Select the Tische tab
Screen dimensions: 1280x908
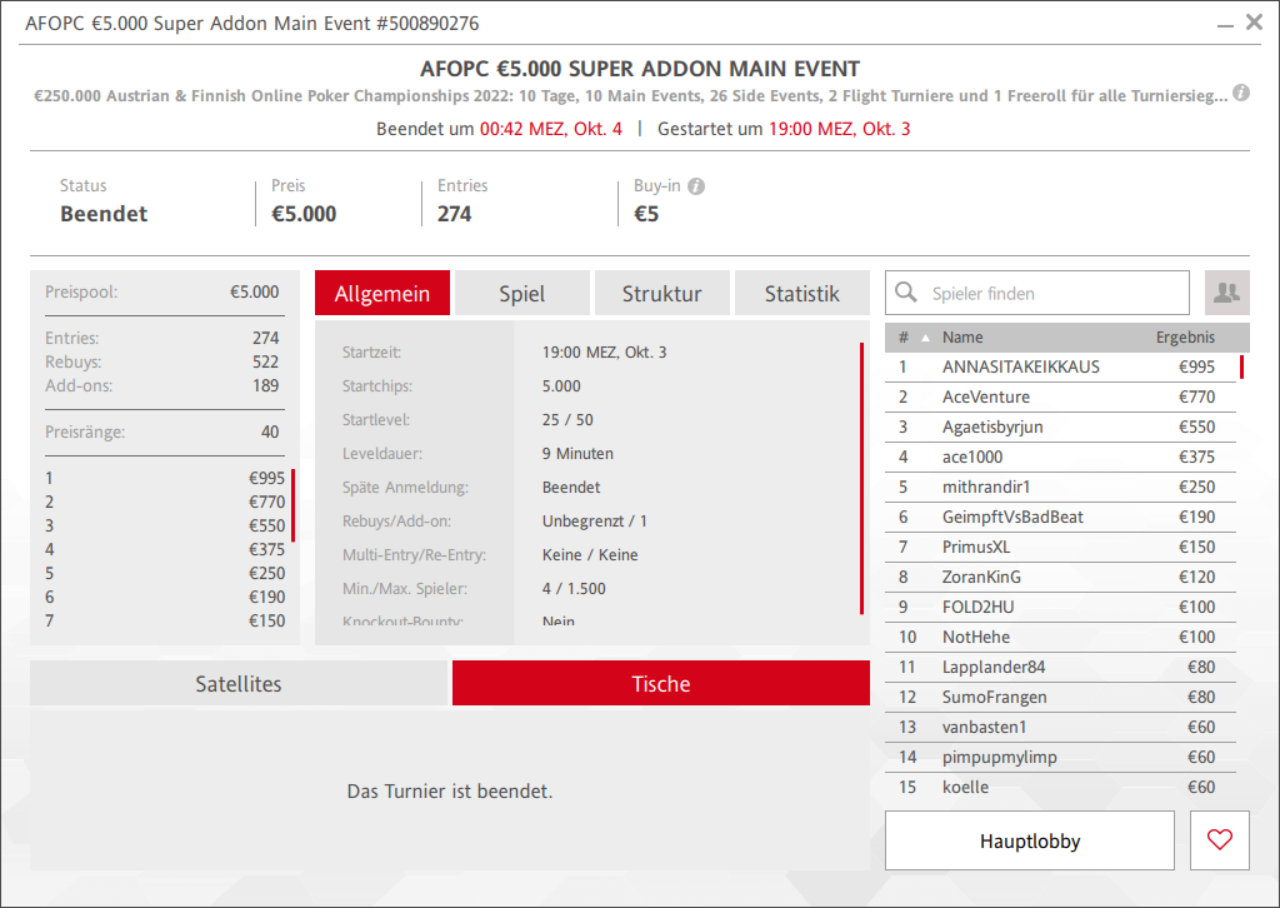click(x=661, y=683)
